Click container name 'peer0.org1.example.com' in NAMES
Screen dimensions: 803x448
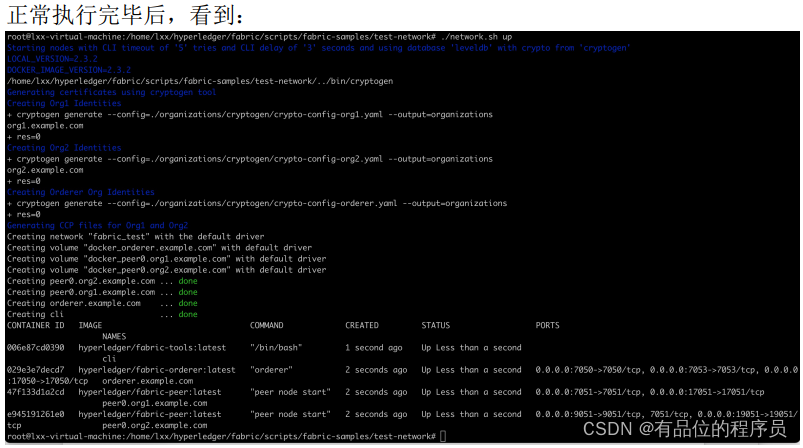155,403
